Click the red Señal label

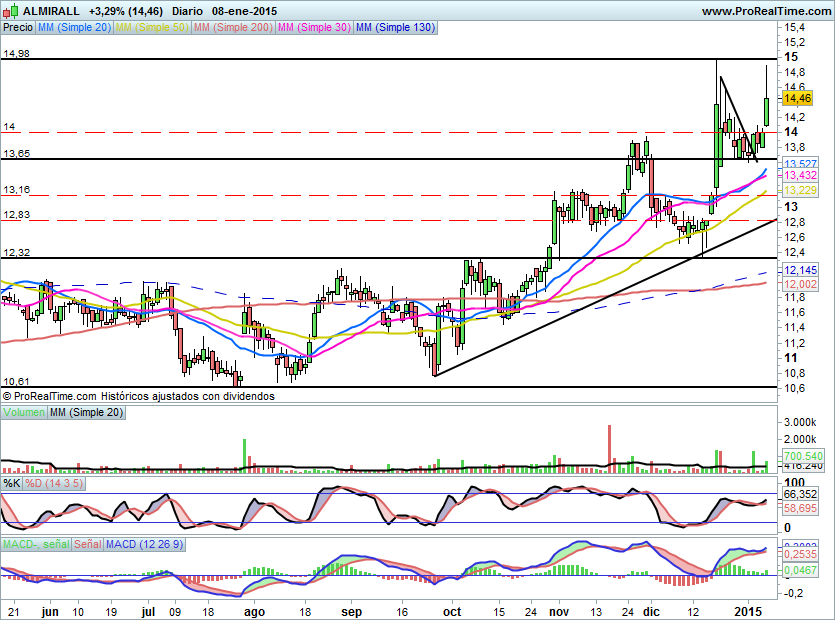pos(87,543)
